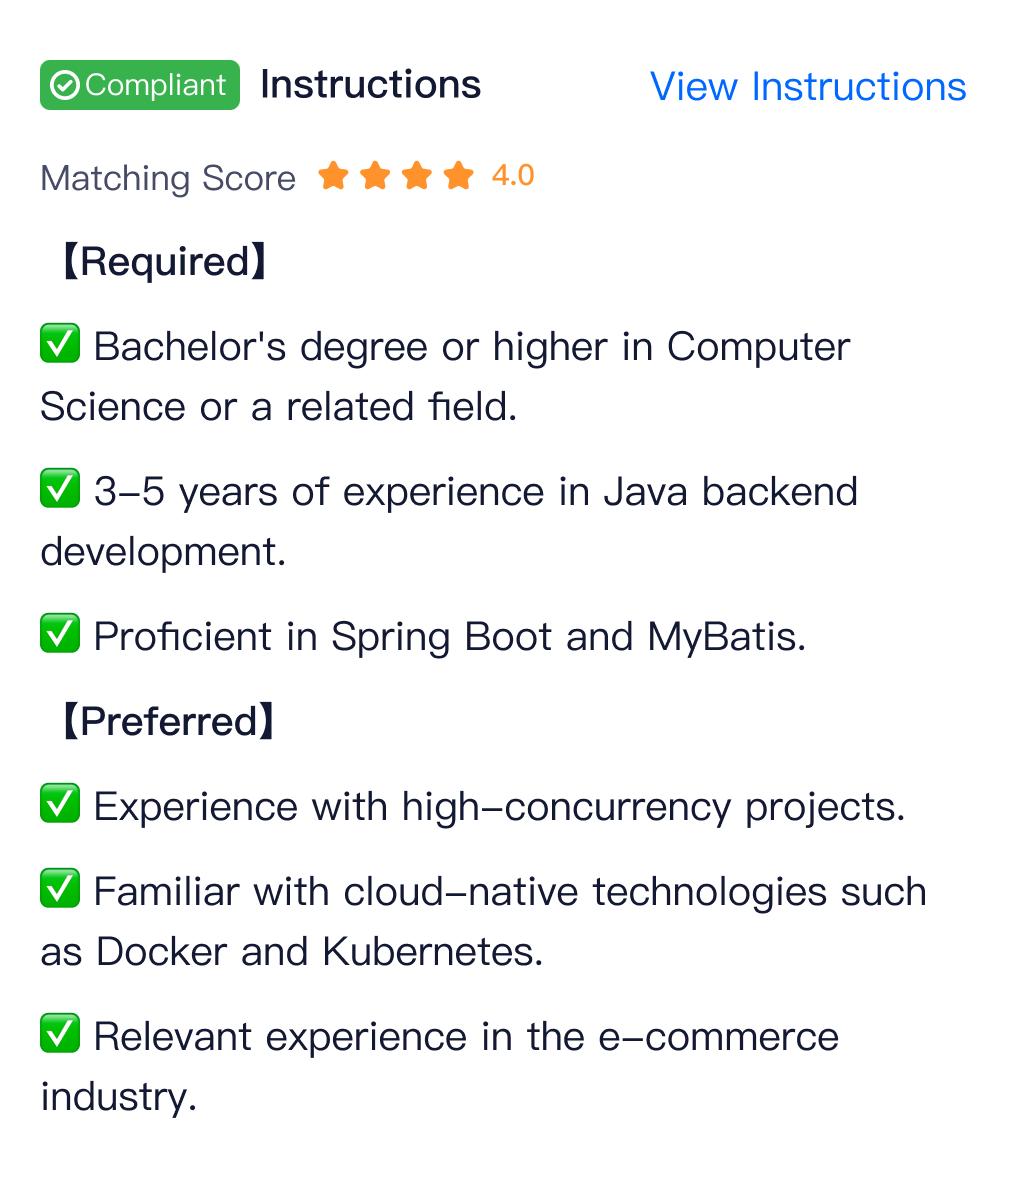The height and width of the screenshot is (1185, 1010).
Task: Toggle the check for cloud-native technologies
Action: [x=59, y=889]
